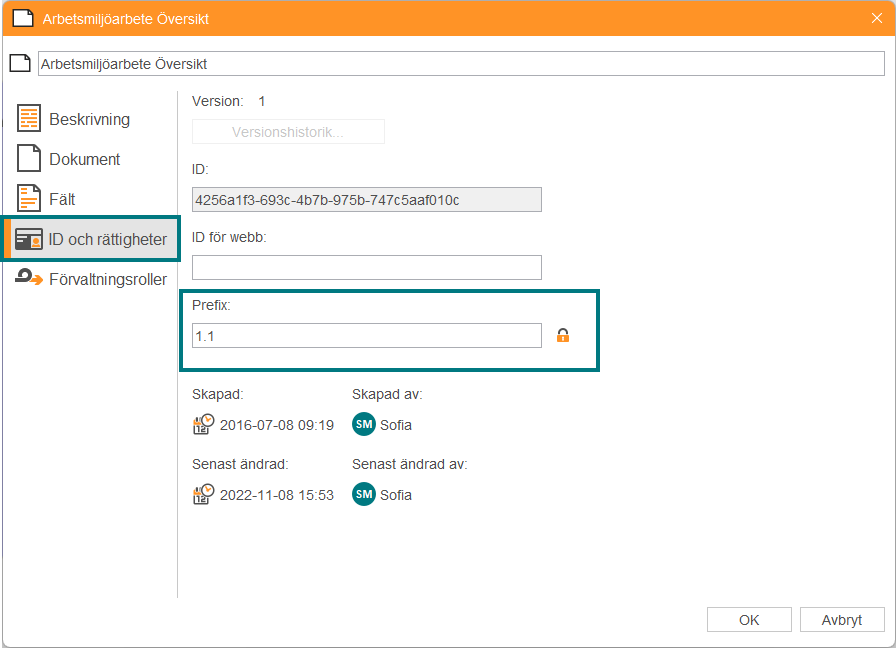This screenshot has width=896, height=648.
Task: Click the document icon left of name field
Action: tap(19, 64)
